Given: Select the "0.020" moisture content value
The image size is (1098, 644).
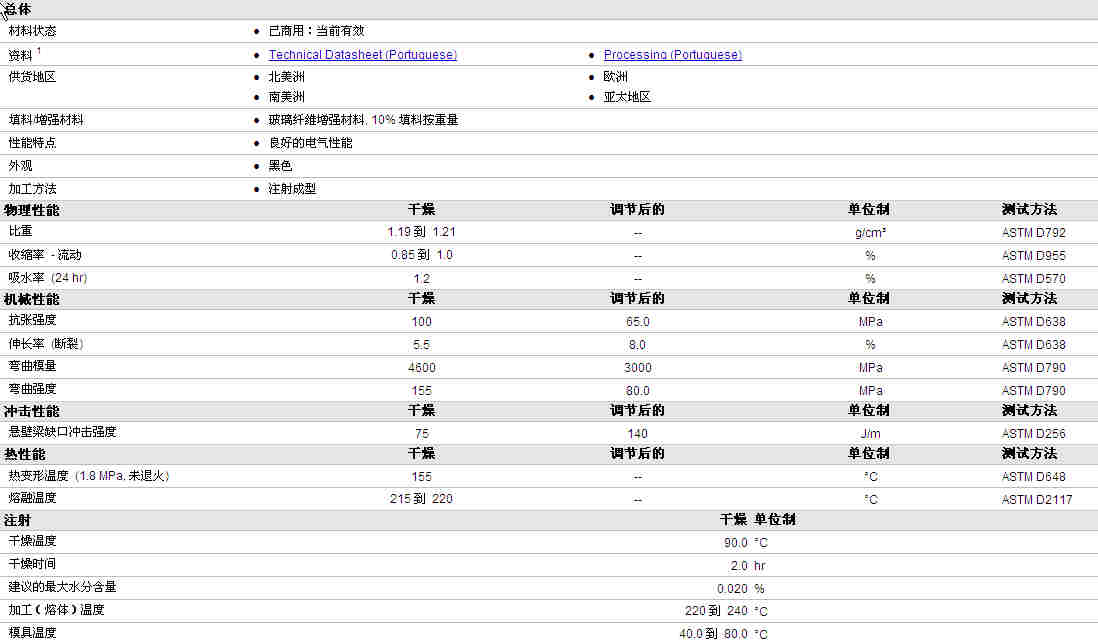Looking at the screenshot, I should coord(732,589).
